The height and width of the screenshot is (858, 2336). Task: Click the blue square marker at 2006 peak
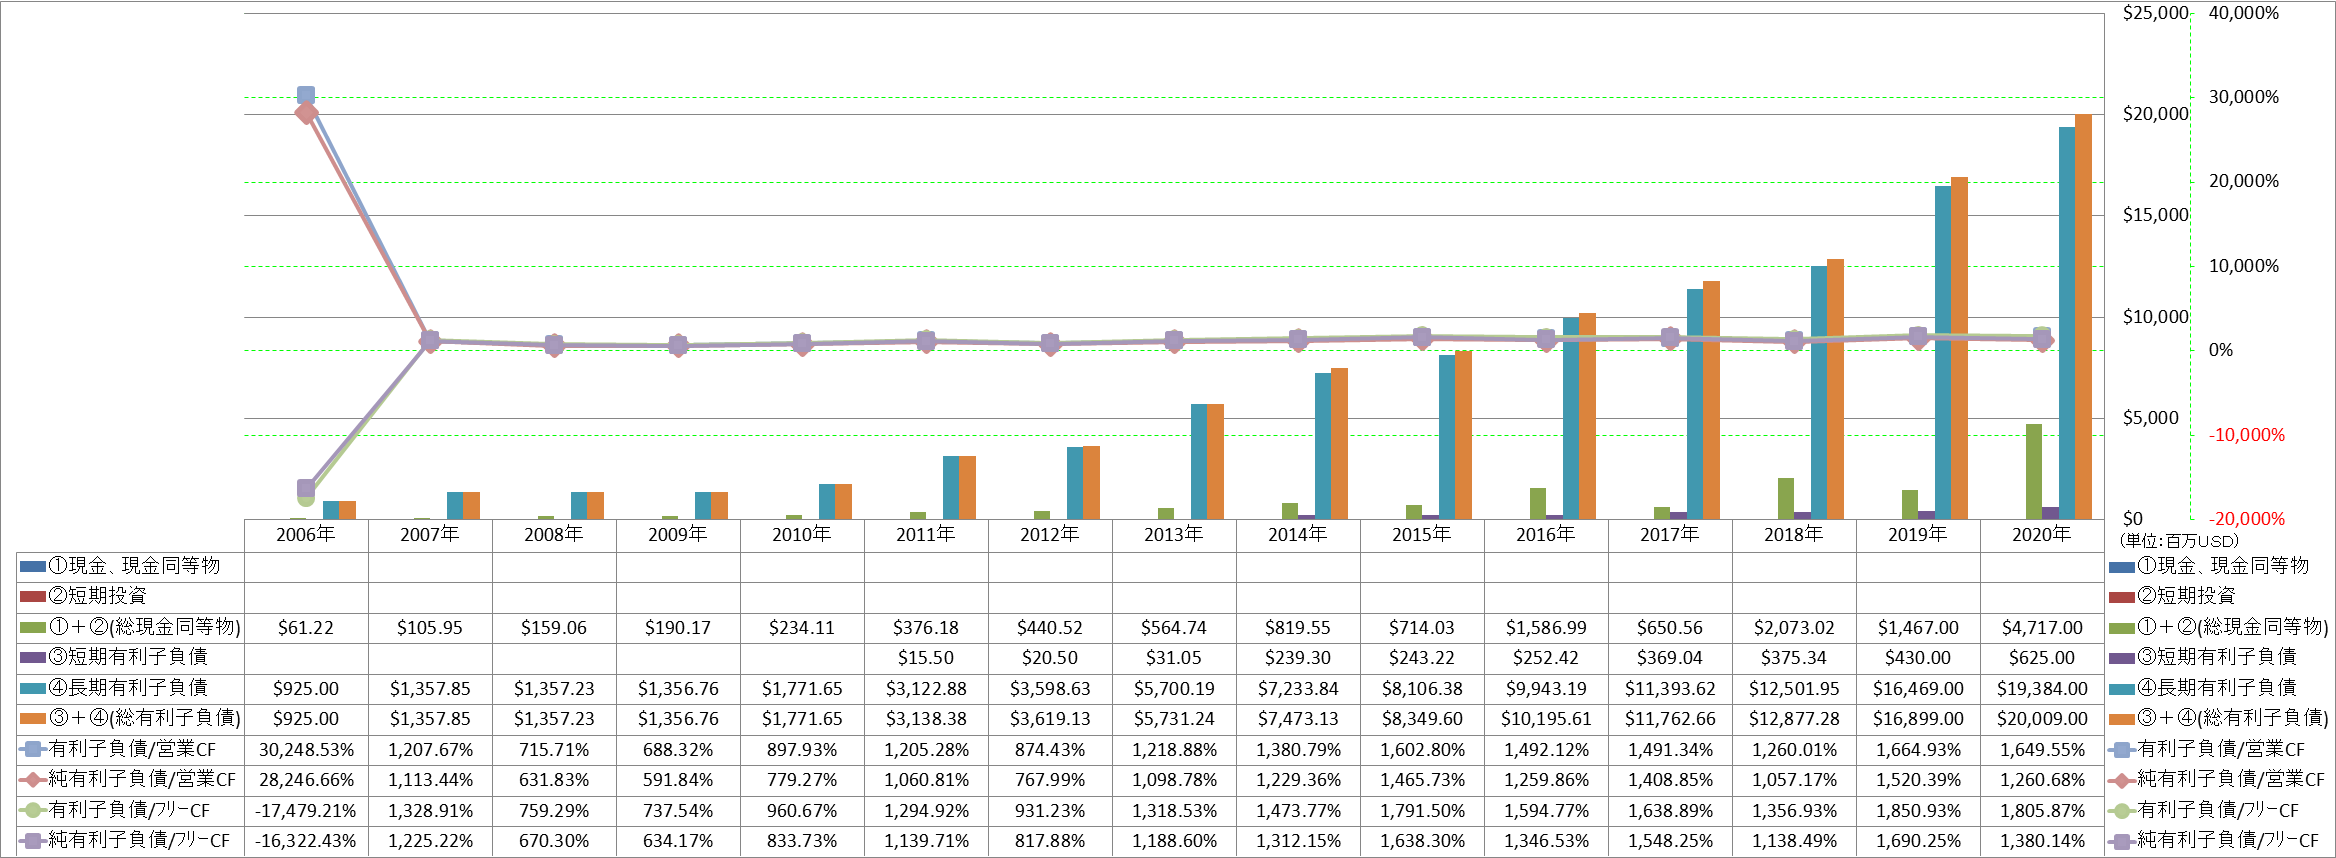coord(306,95)
